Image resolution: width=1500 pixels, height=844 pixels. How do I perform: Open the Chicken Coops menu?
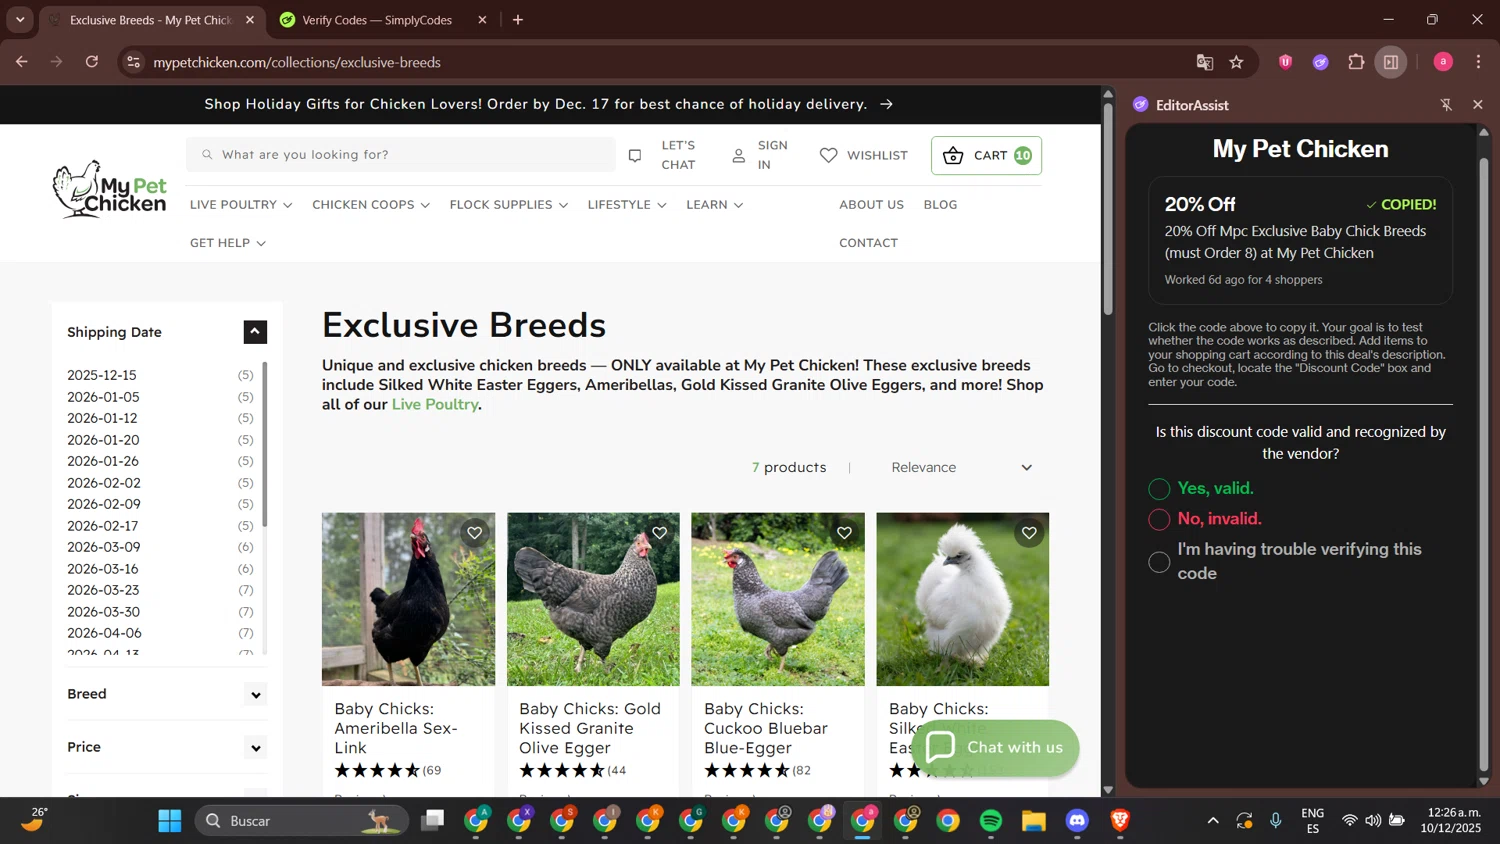pyautogui.click(x=371, y=205)
